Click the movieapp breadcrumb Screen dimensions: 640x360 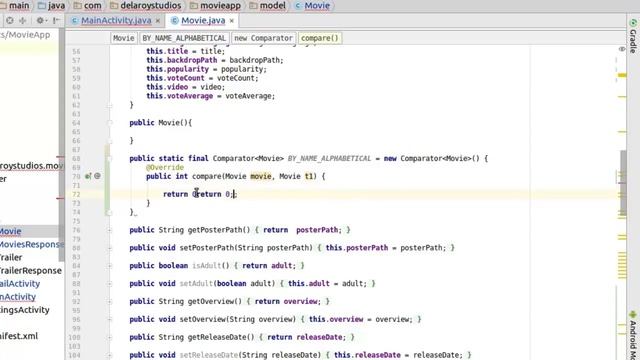click(x=215, y=6)
